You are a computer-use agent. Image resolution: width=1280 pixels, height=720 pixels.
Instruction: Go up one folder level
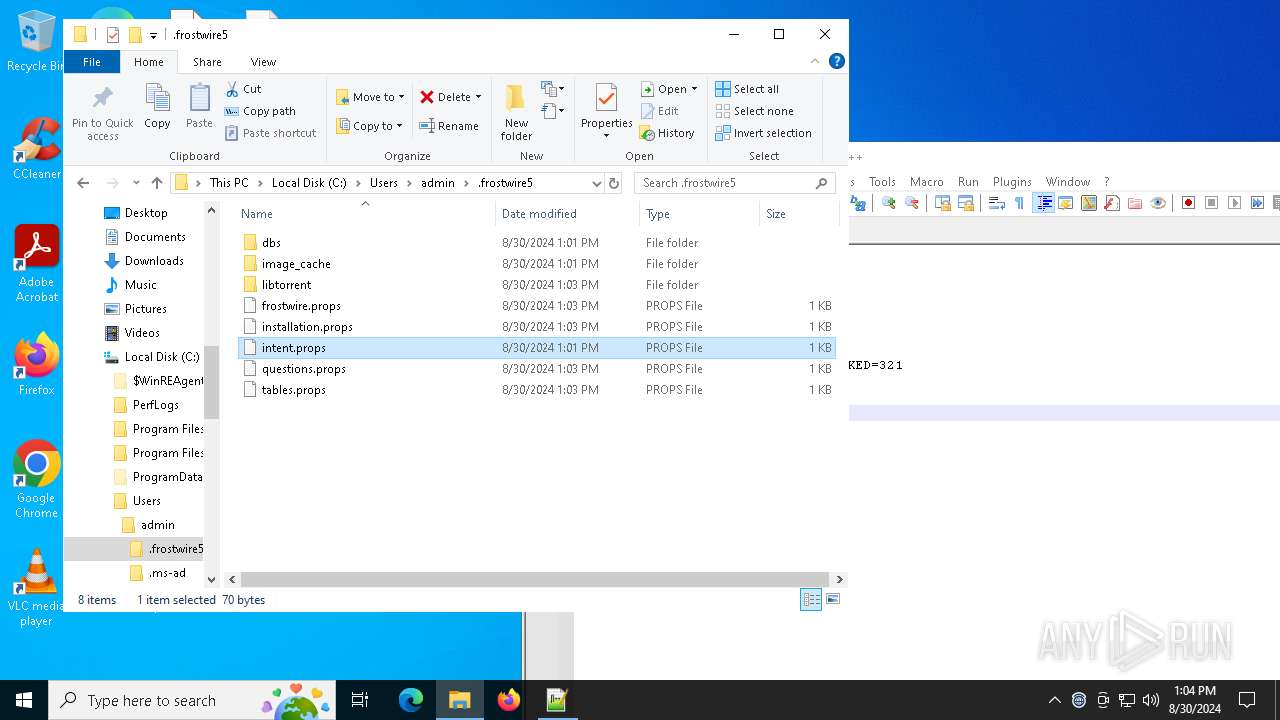click(157, 183)
